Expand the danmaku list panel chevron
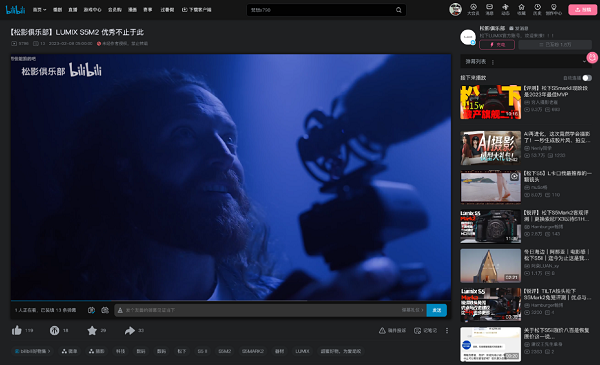 [584, 62]
